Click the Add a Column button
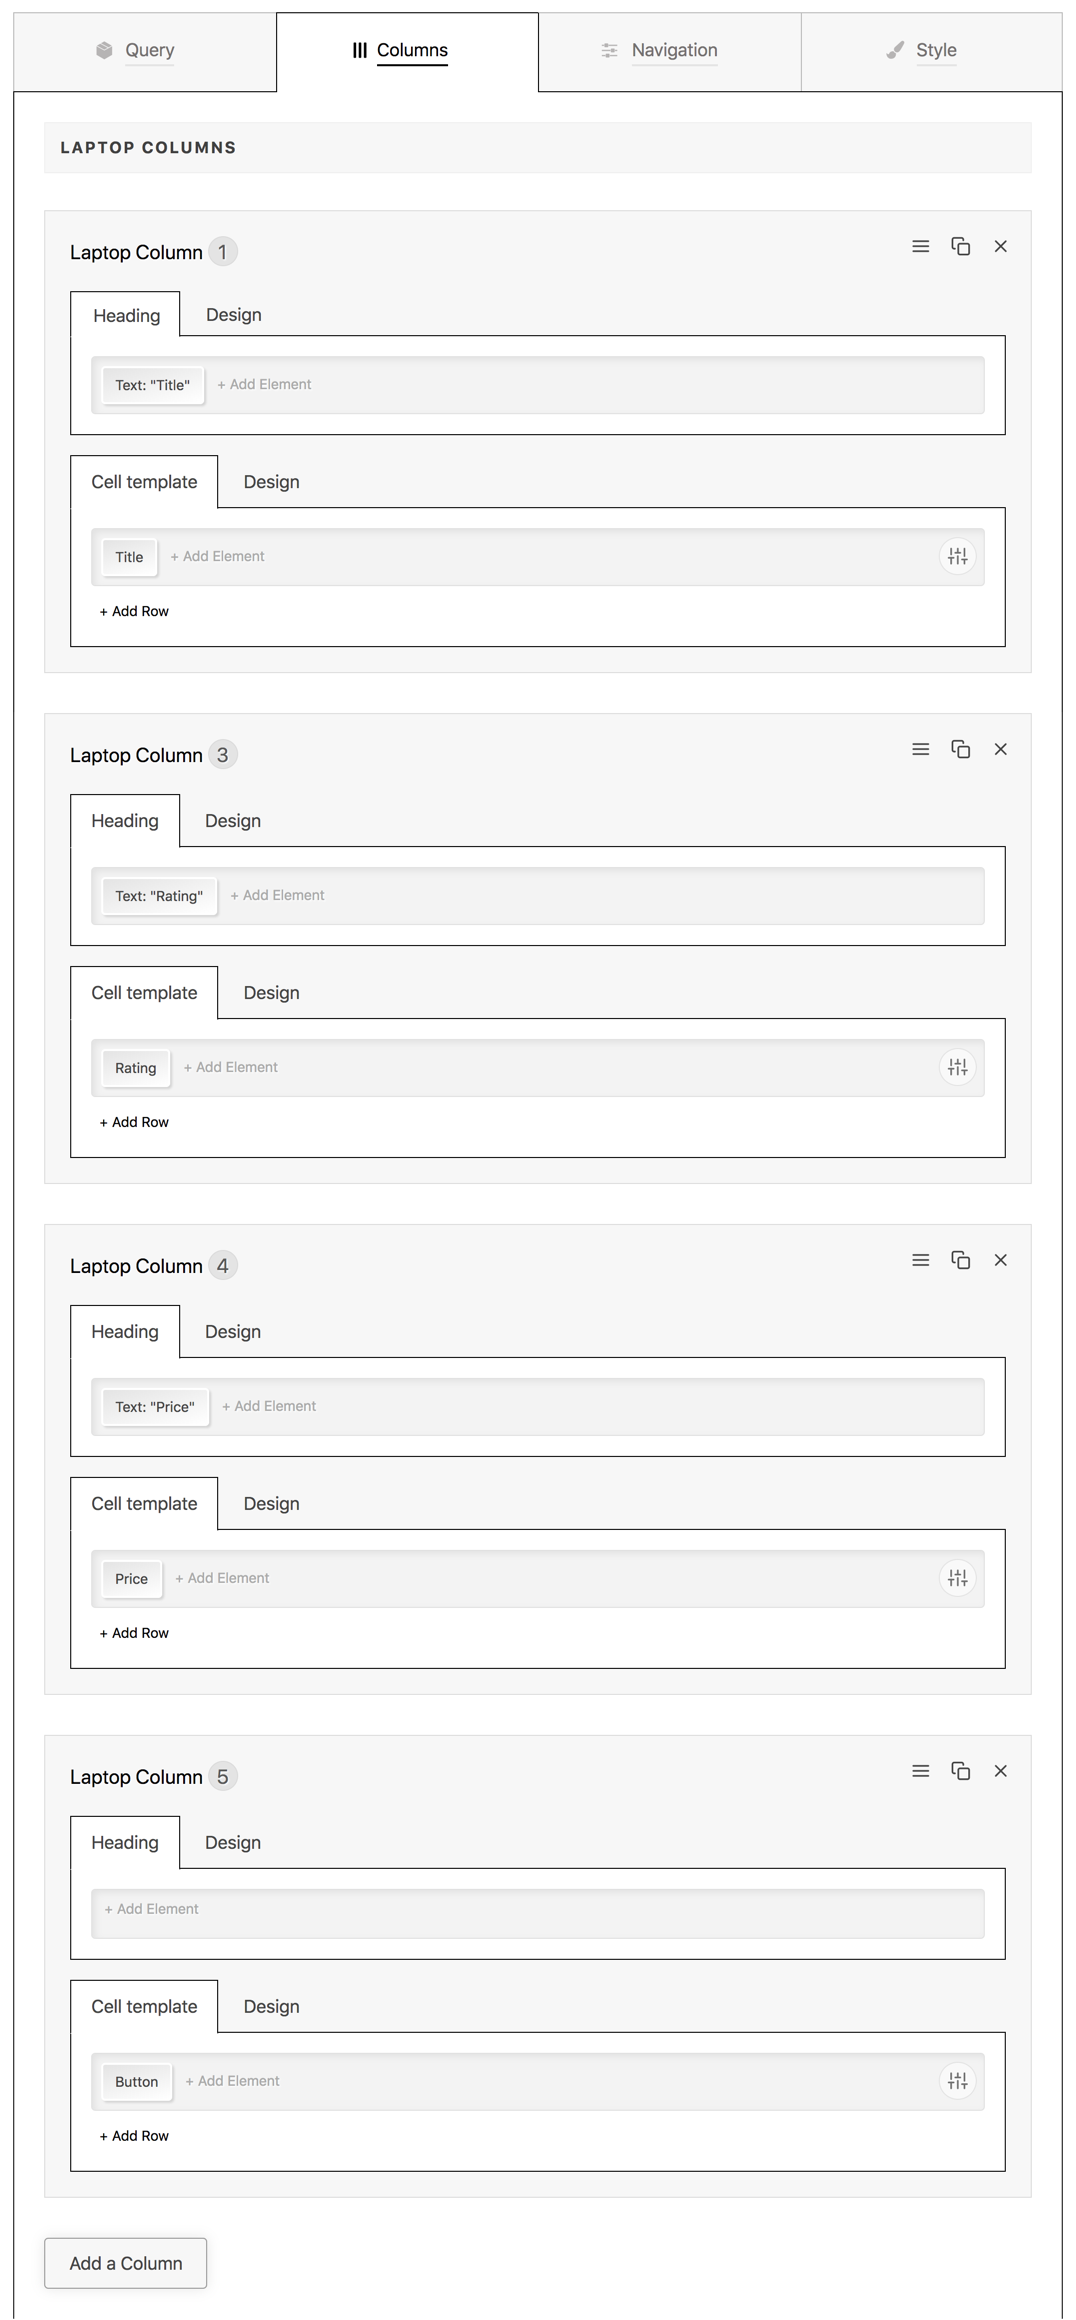 (126, 2263)
